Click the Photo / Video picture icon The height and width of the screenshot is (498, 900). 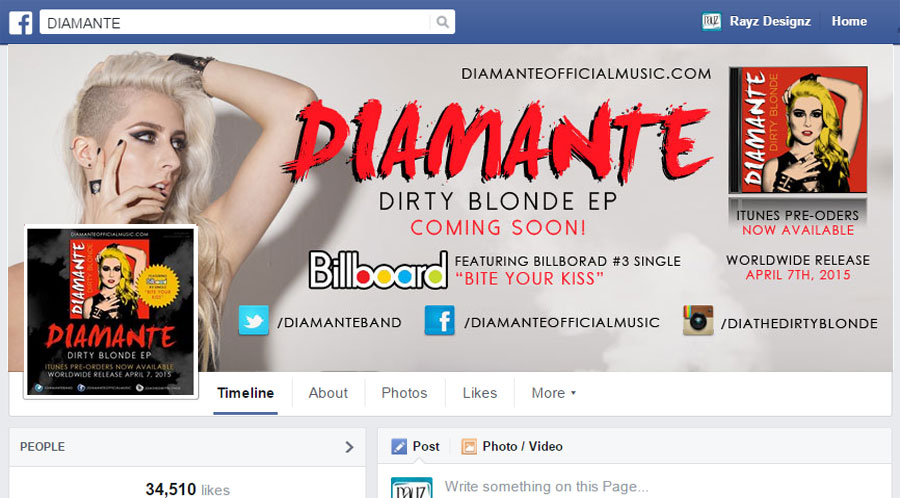coord(469,446)
